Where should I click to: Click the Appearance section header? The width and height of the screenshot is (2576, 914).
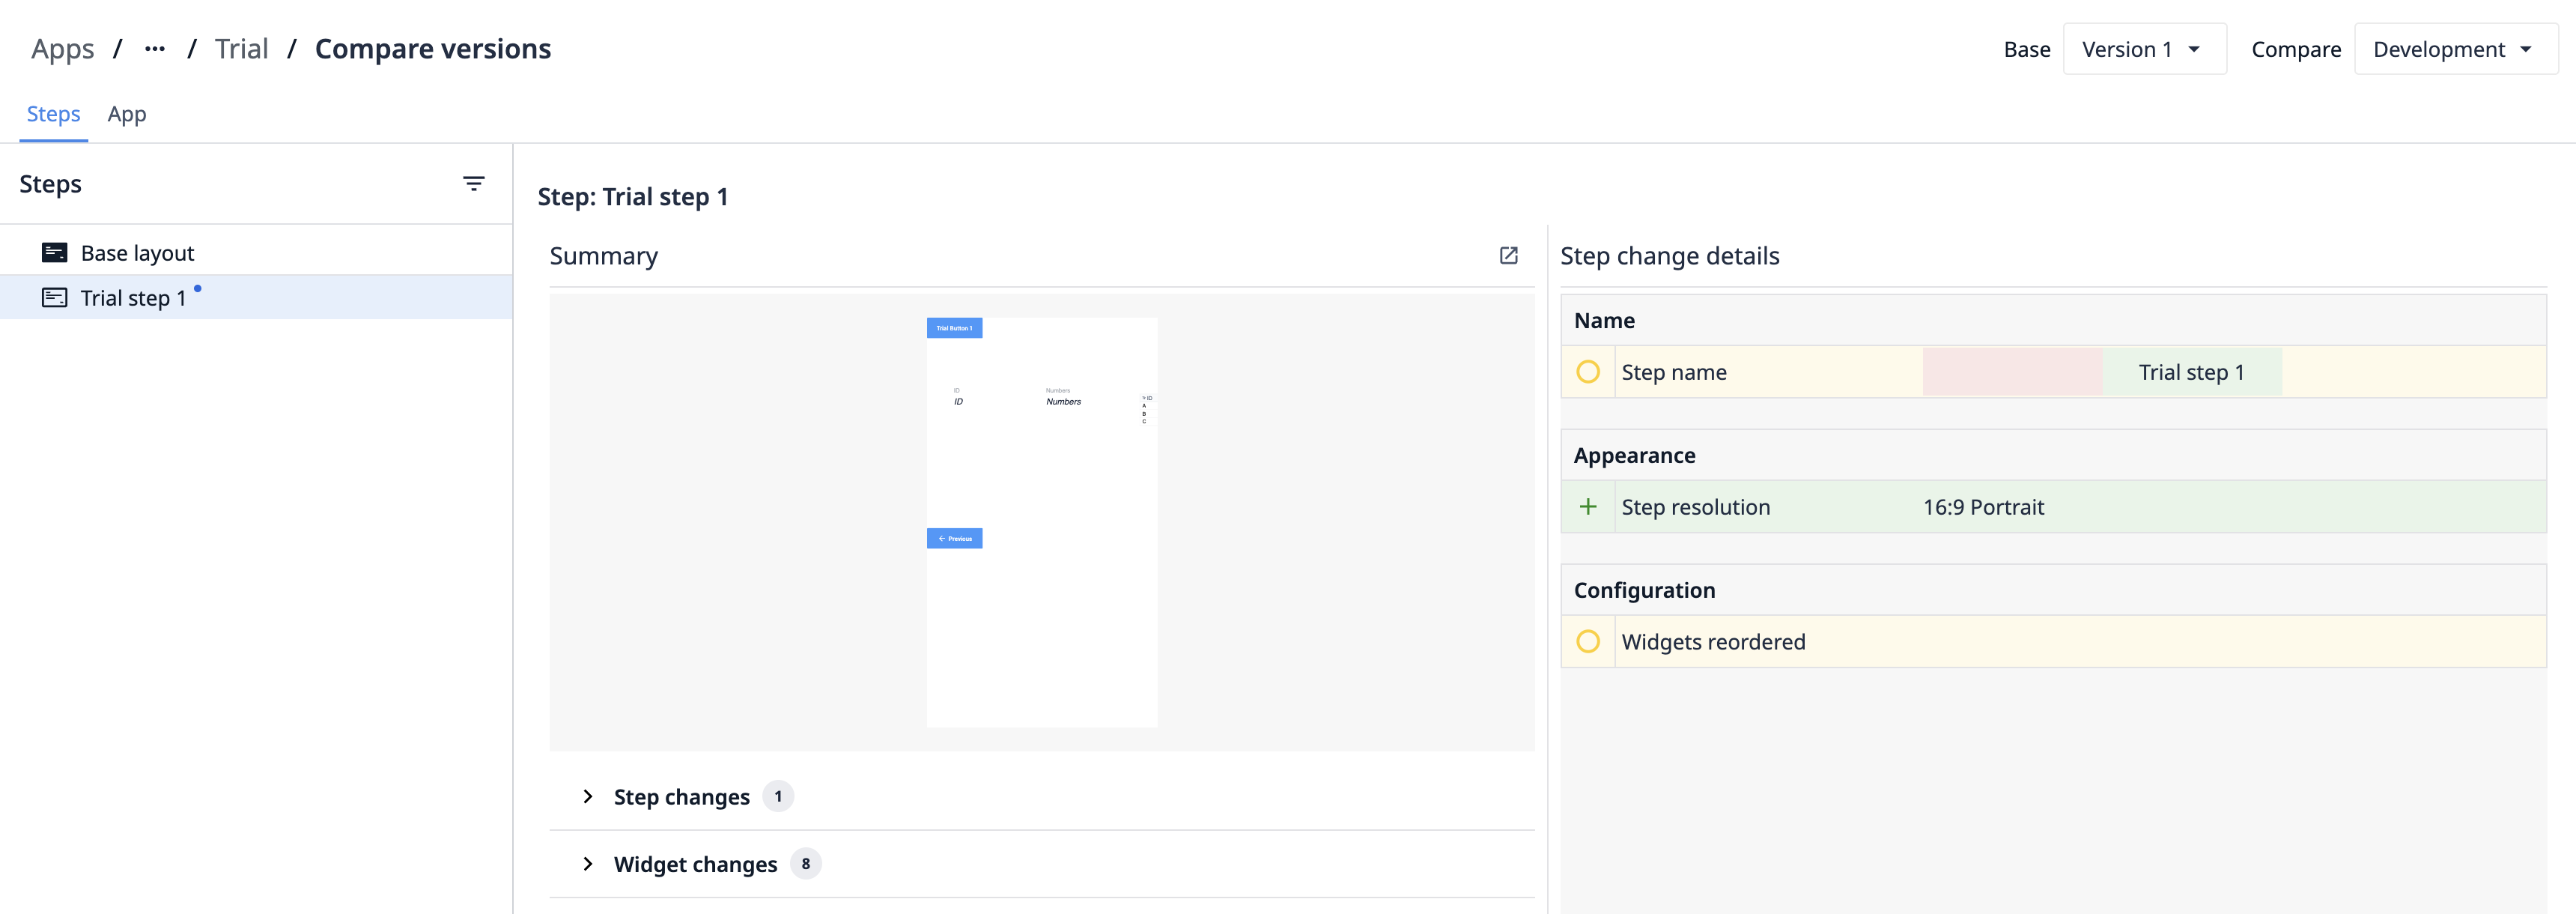(2053, 455)
